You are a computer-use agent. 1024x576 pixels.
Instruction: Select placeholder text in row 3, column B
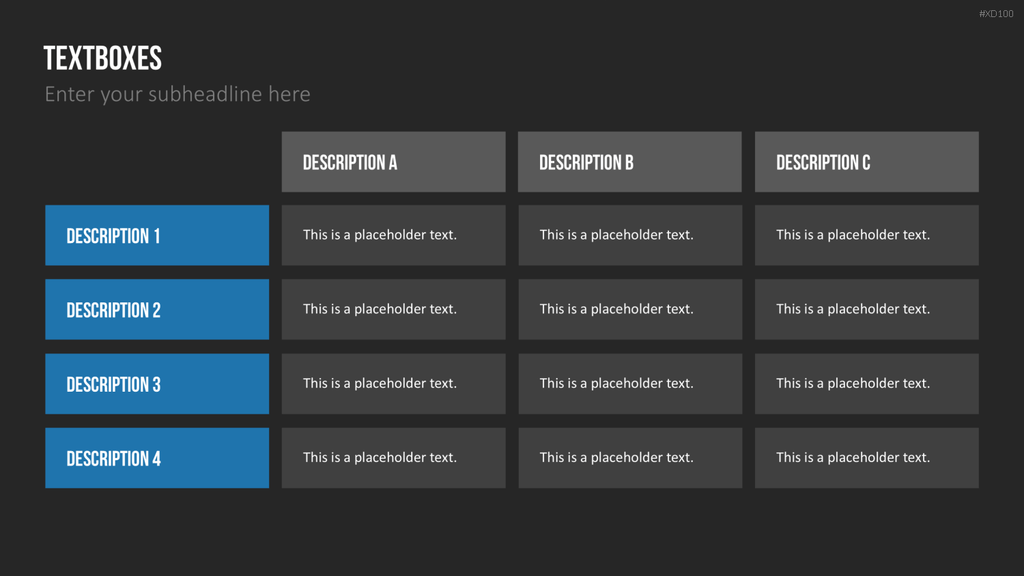click(x=616, y=383)
